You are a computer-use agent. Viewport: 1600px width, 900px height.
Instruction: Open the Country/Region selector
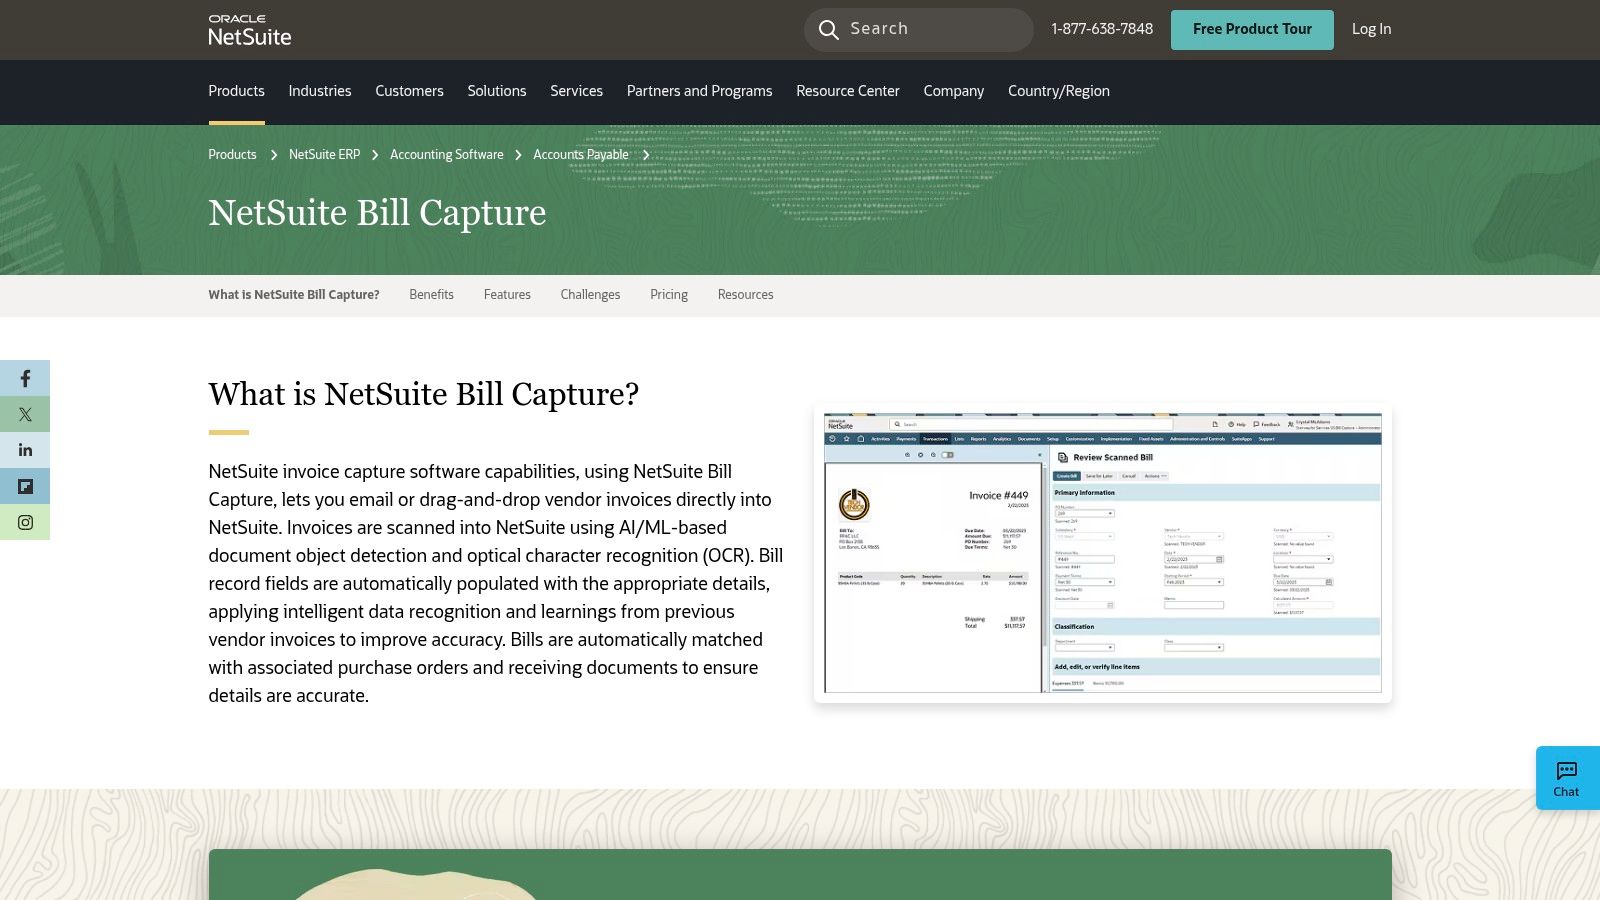tap(1058, 91)
